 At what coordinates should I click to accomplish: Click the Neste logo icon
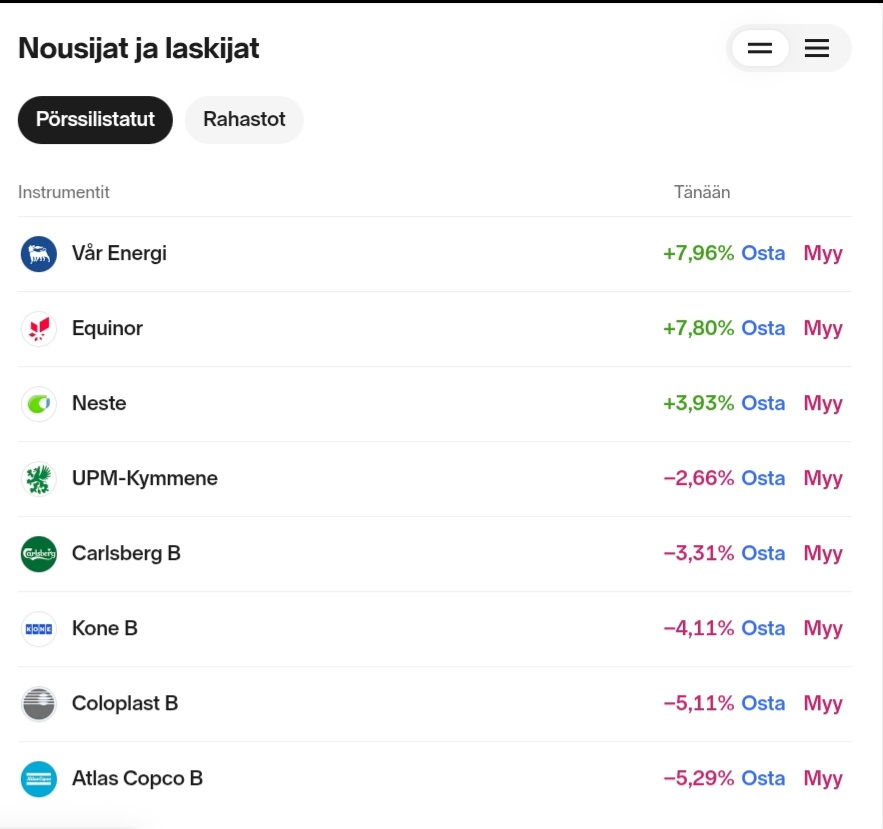click(39, 404)
